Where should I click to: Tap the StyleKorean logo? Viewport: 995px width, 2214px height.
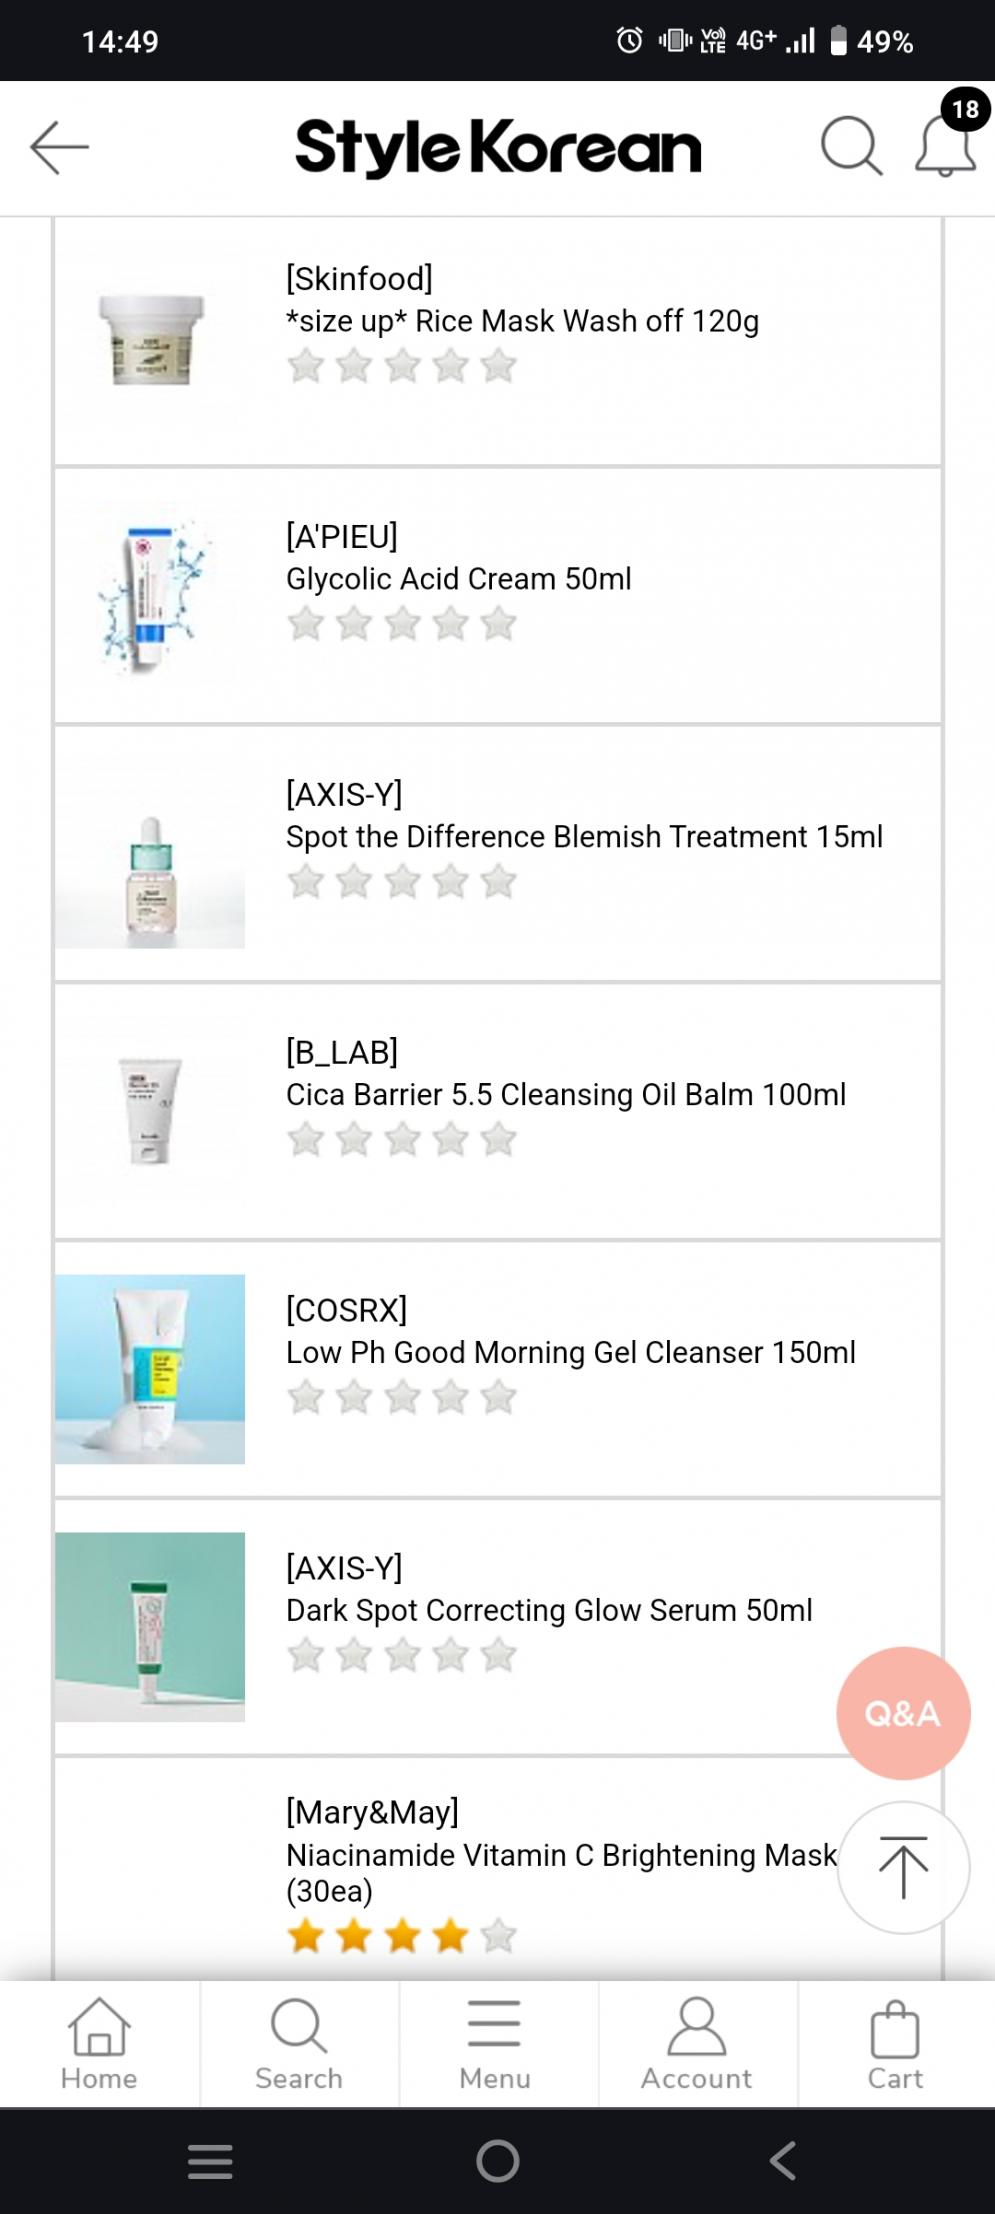tap(498, 148)
